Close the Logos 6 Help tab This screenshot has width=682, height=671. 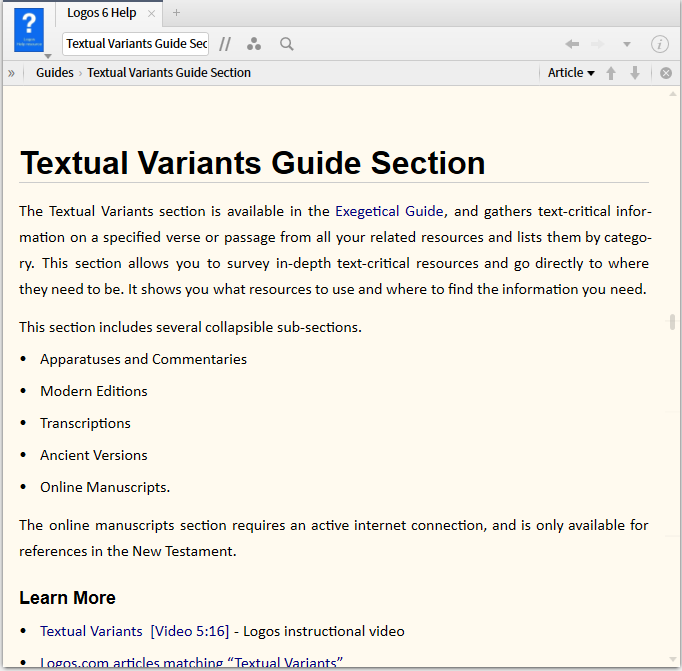coord(151,13)
